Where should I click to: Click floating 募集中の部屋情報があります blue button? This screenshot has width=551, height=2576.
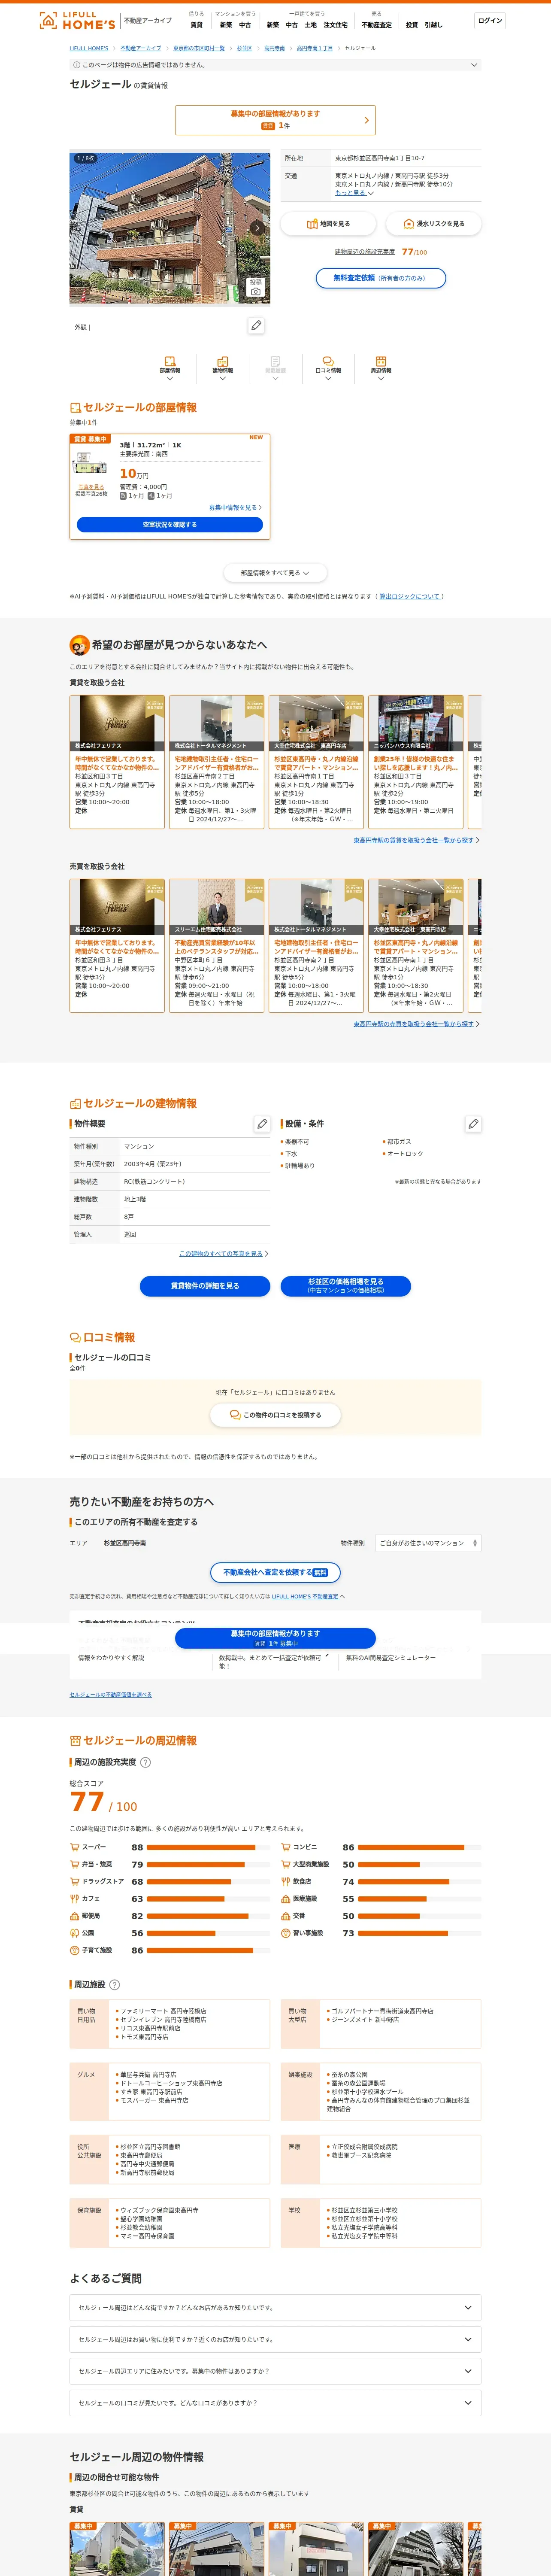pos(275,1638)
